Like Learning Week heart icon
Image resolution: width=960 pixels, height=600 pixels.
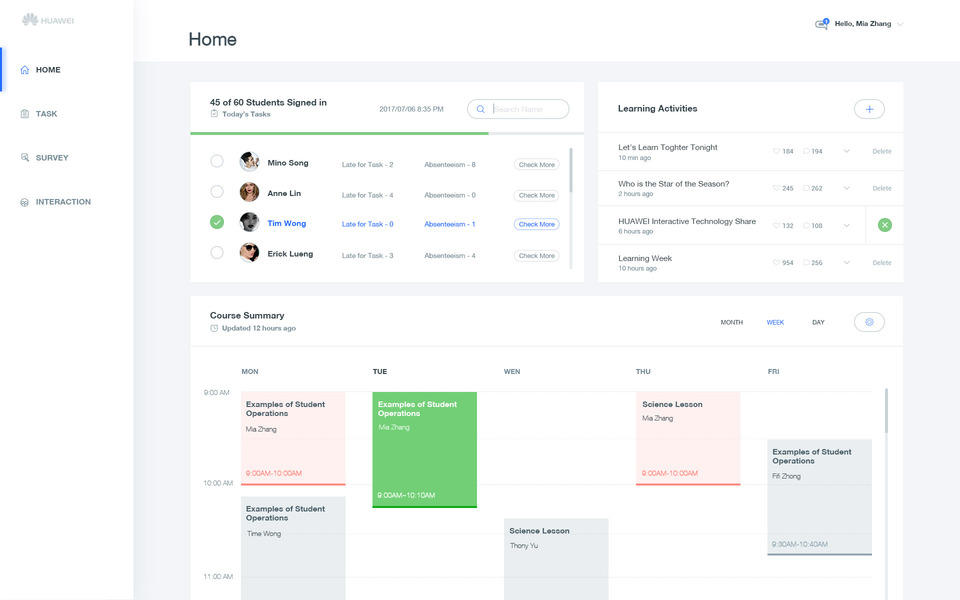coord(776,263)
